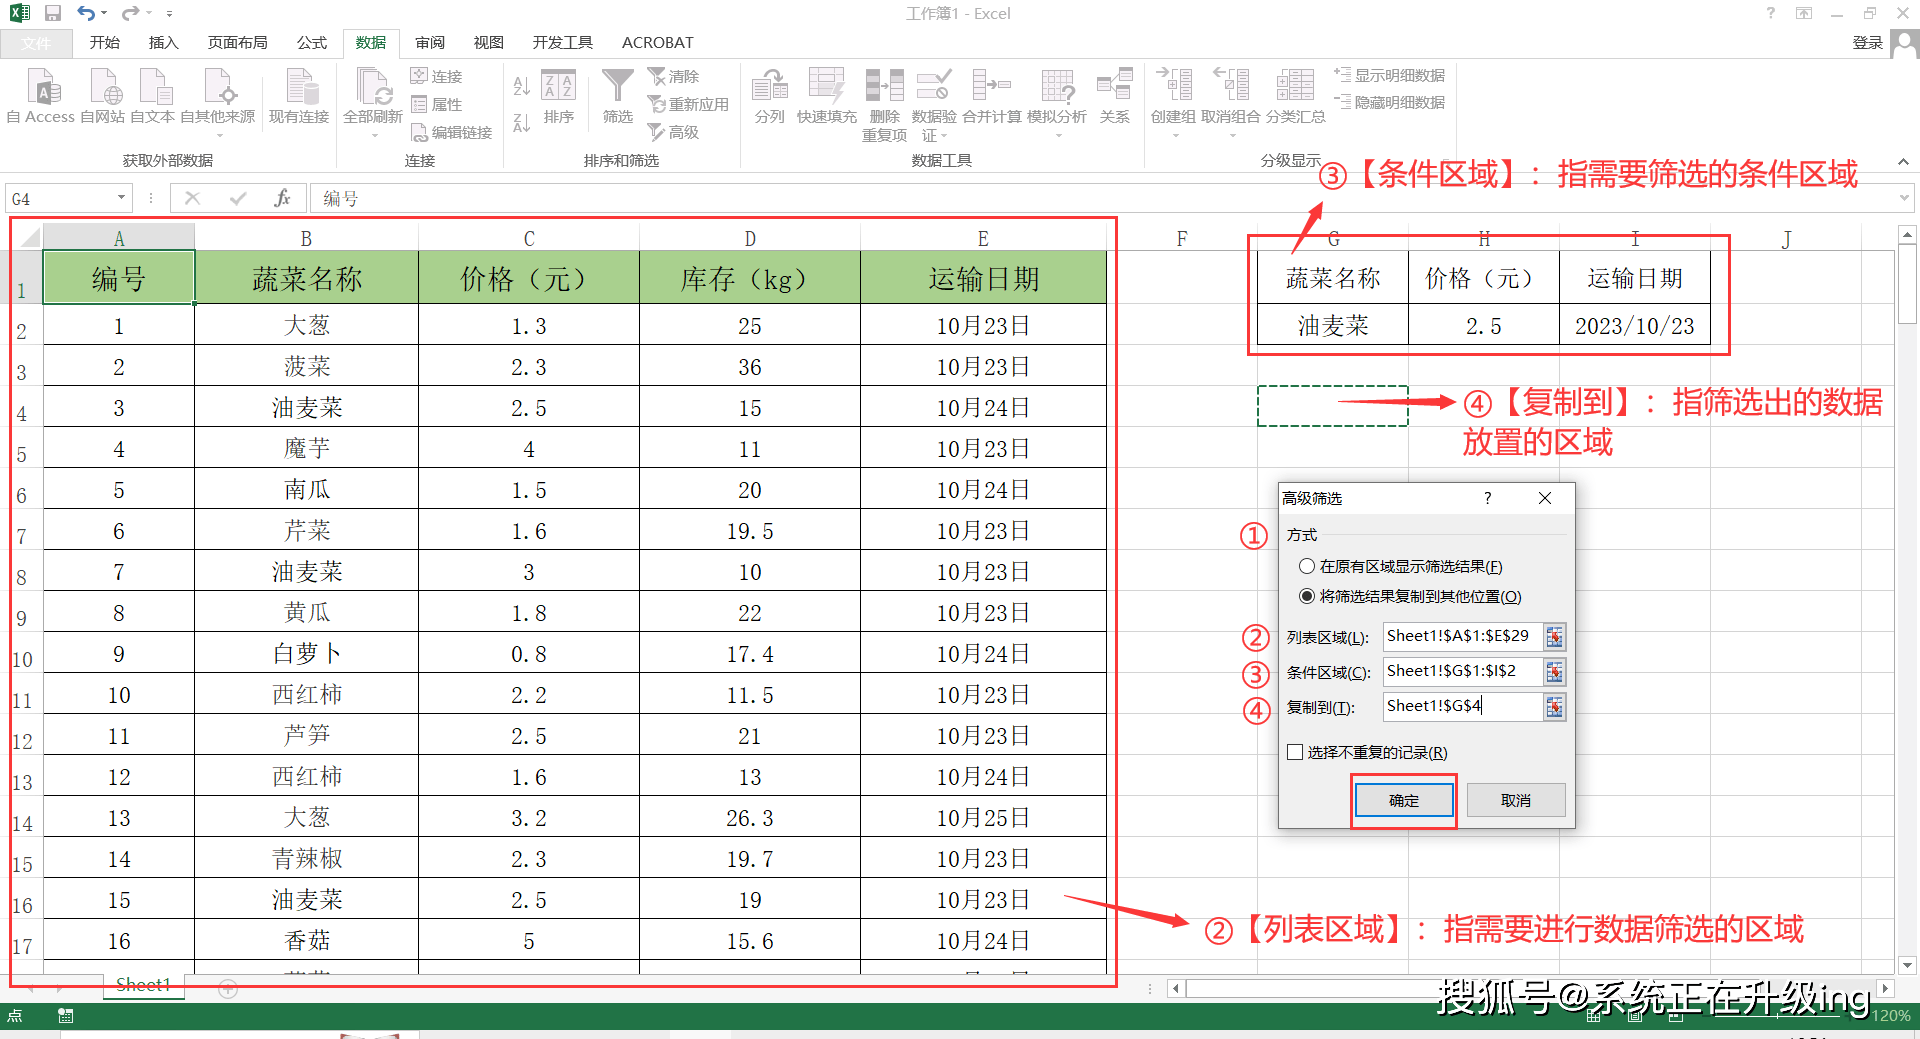Click Show Detail (显示明细数据)

click(x=1390, y=75)
